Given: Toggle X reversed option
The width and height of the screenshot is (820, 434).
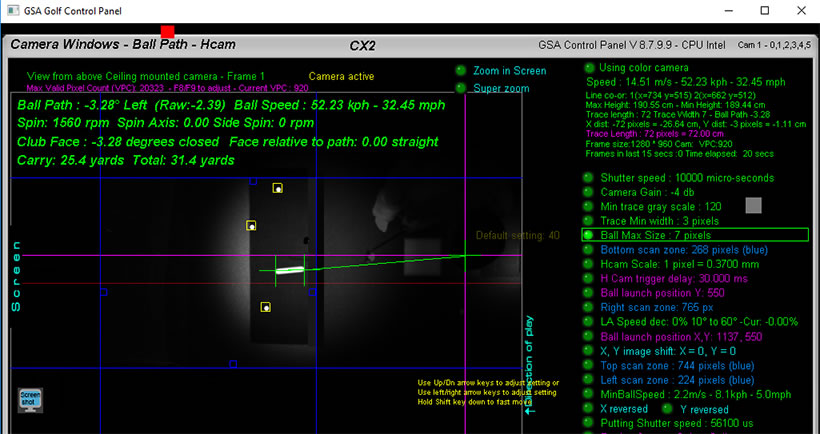Looking at the screenshot, I should point(589,408).
